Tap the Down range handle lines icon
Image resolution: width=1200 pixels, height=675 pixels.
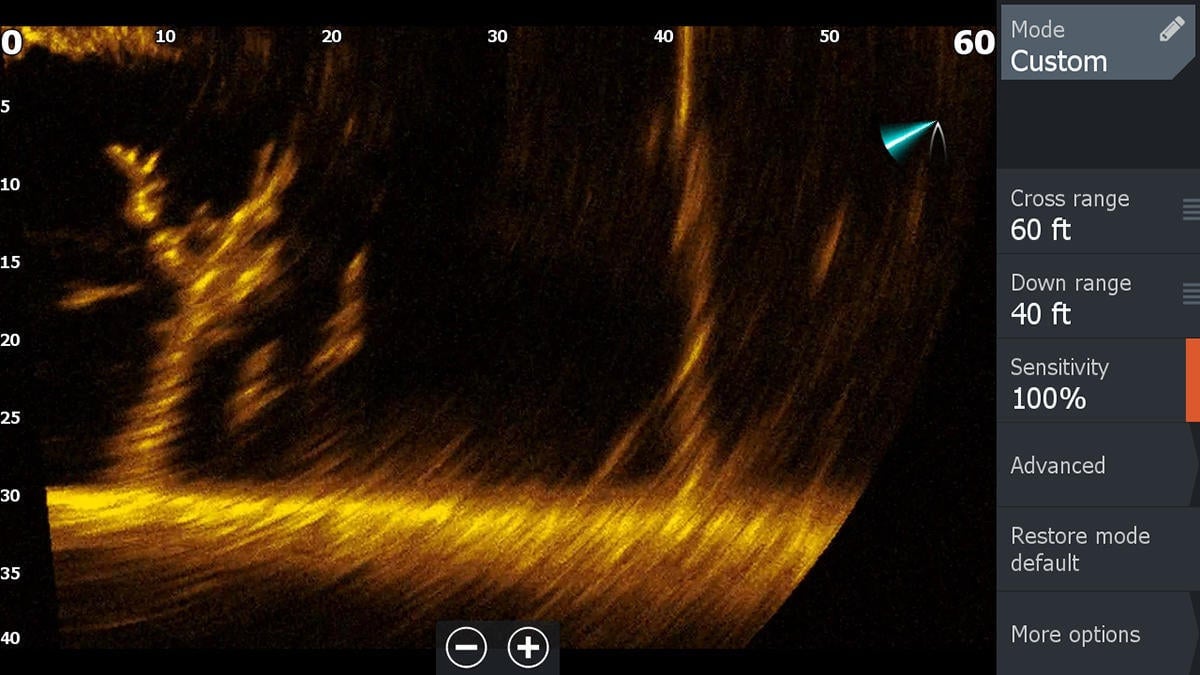click(1190, 294)
